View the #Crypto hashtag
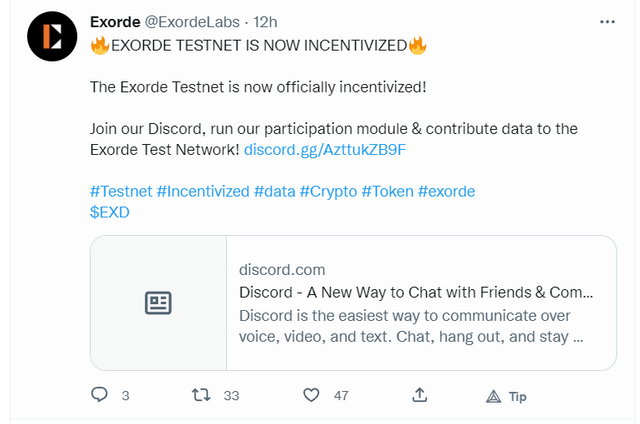Image resolution: width=640 pixels, height=424 pixels. pos(328,191)
